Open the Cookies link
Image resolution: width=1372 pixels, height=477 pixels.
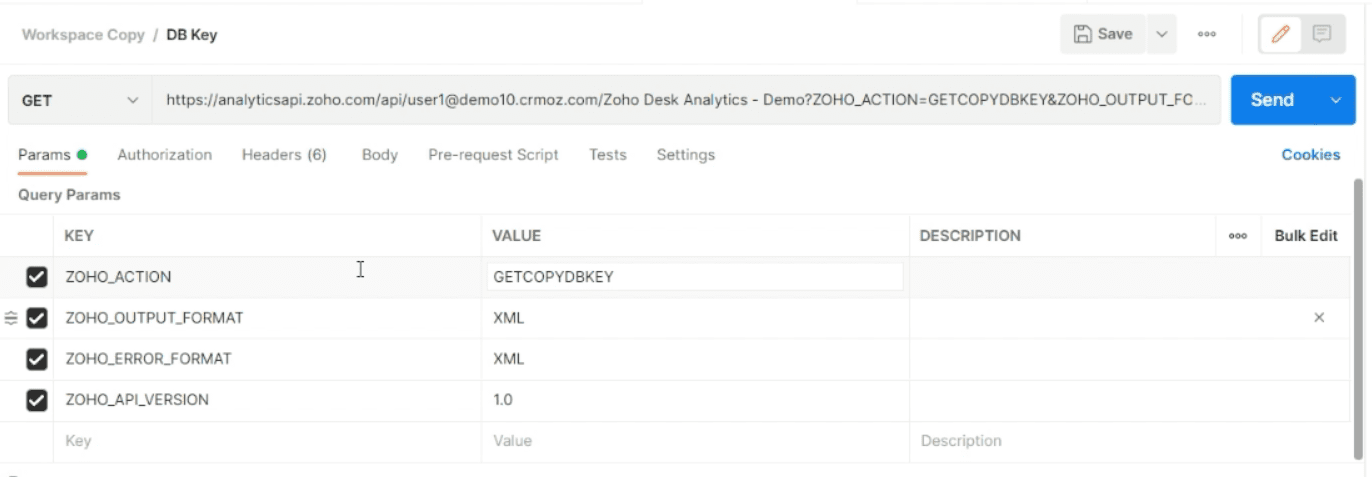tap(1310, 155)
